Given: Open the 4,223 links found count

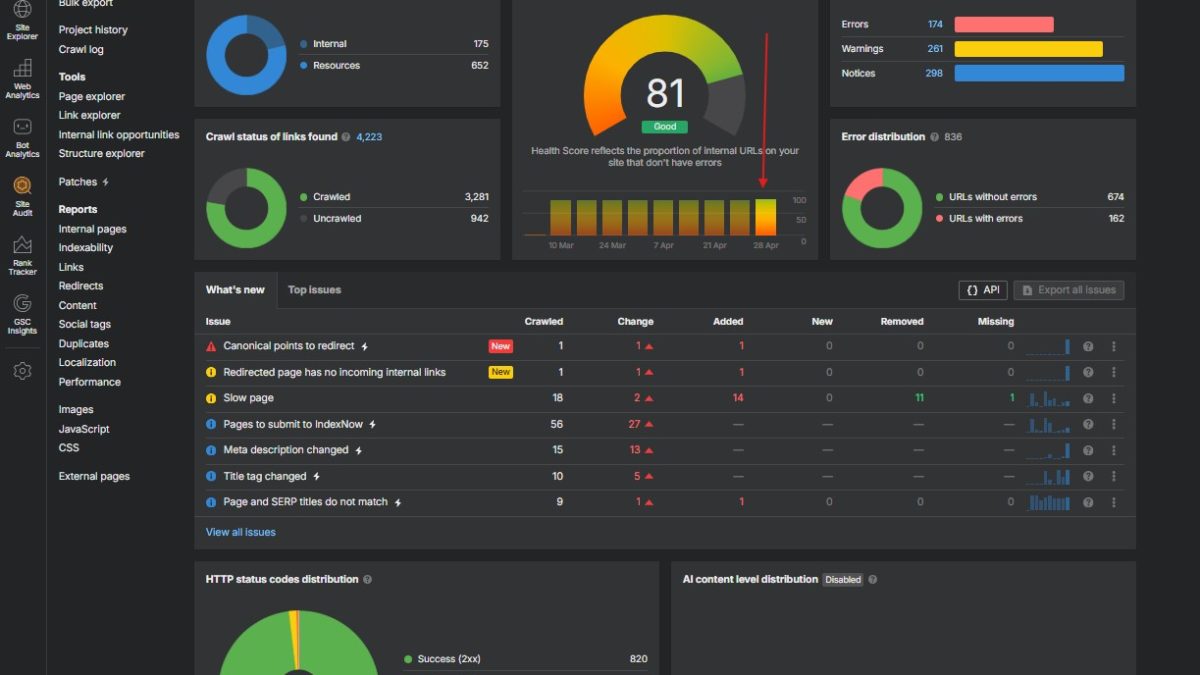Looking at the screenshot, I should [x=369, y=137].
